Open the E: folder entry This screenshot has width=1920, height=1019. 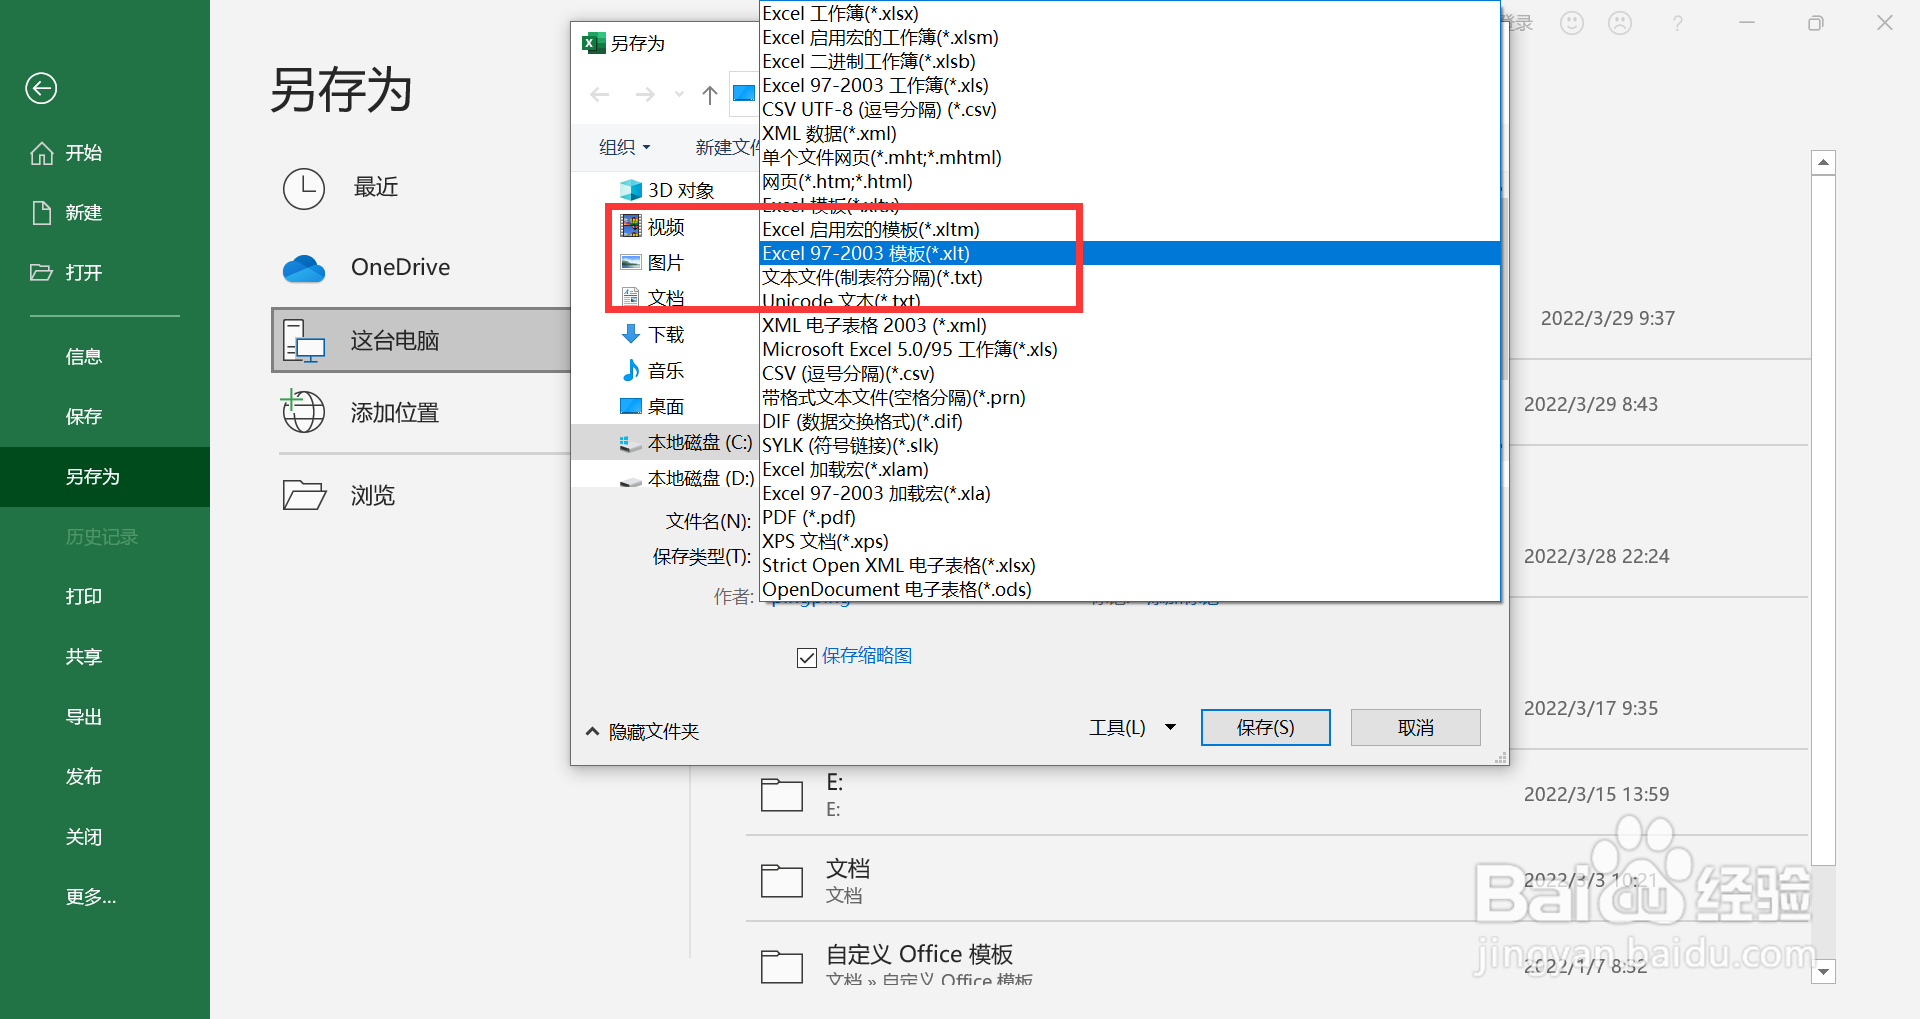click(x=1277, y=795)
